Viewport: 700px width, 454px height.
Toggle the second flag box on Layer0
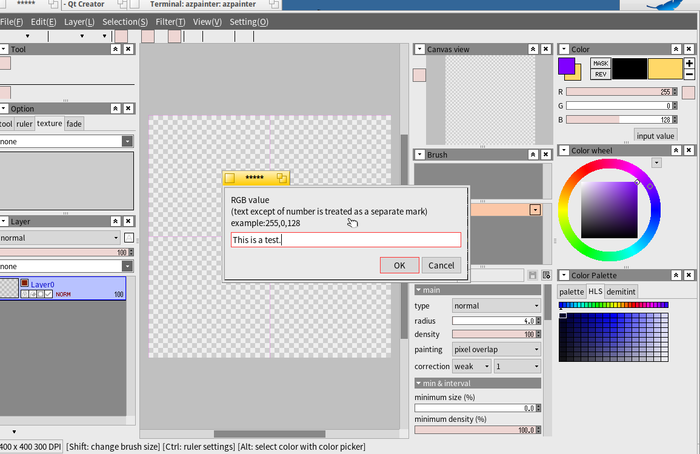click(x=33, y=294)
